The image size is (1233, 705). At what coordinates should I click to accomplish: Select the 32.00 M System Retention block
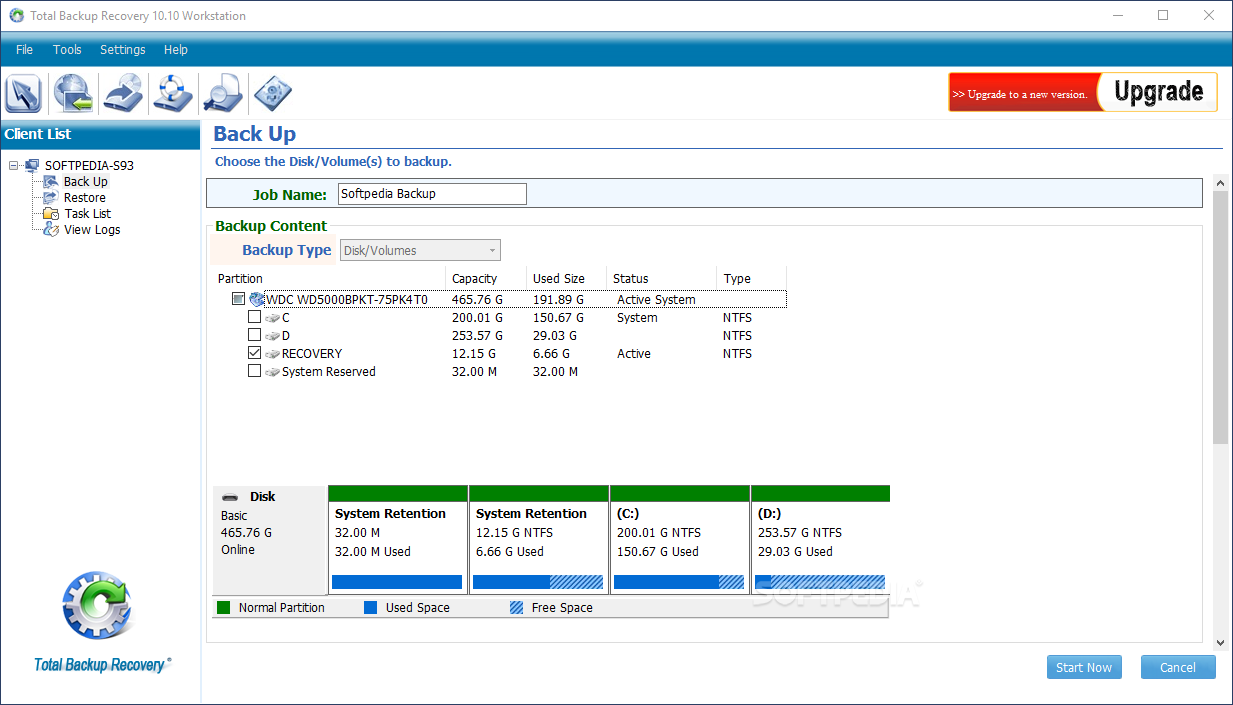coord(398,540)
